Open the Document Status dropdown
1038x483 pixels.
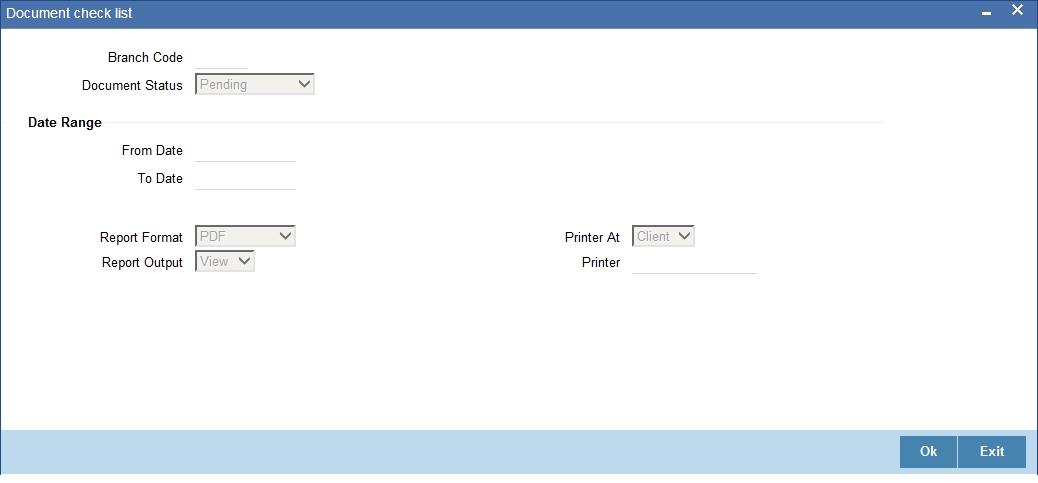255,84
